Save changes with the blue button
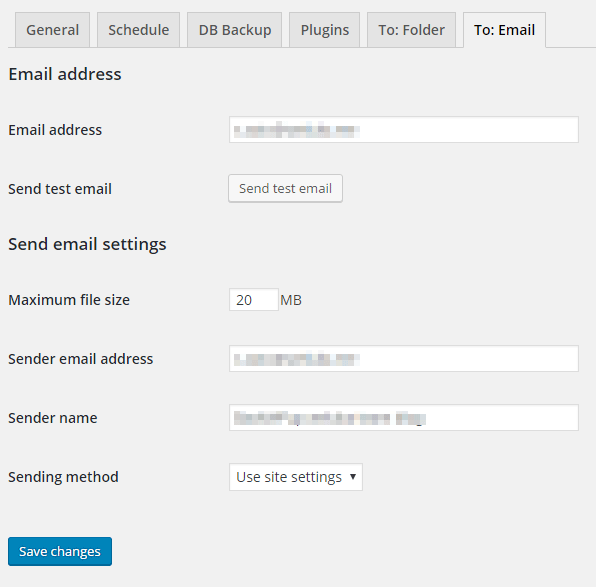Viewport: 596px width, 587px height. [60, 551]
